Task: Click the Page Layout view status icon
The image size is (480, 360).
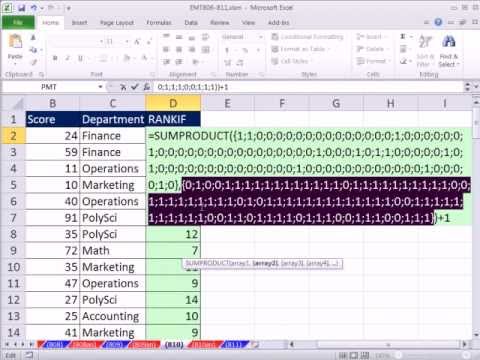Action: pyautogui.click(x=353, y=355)
